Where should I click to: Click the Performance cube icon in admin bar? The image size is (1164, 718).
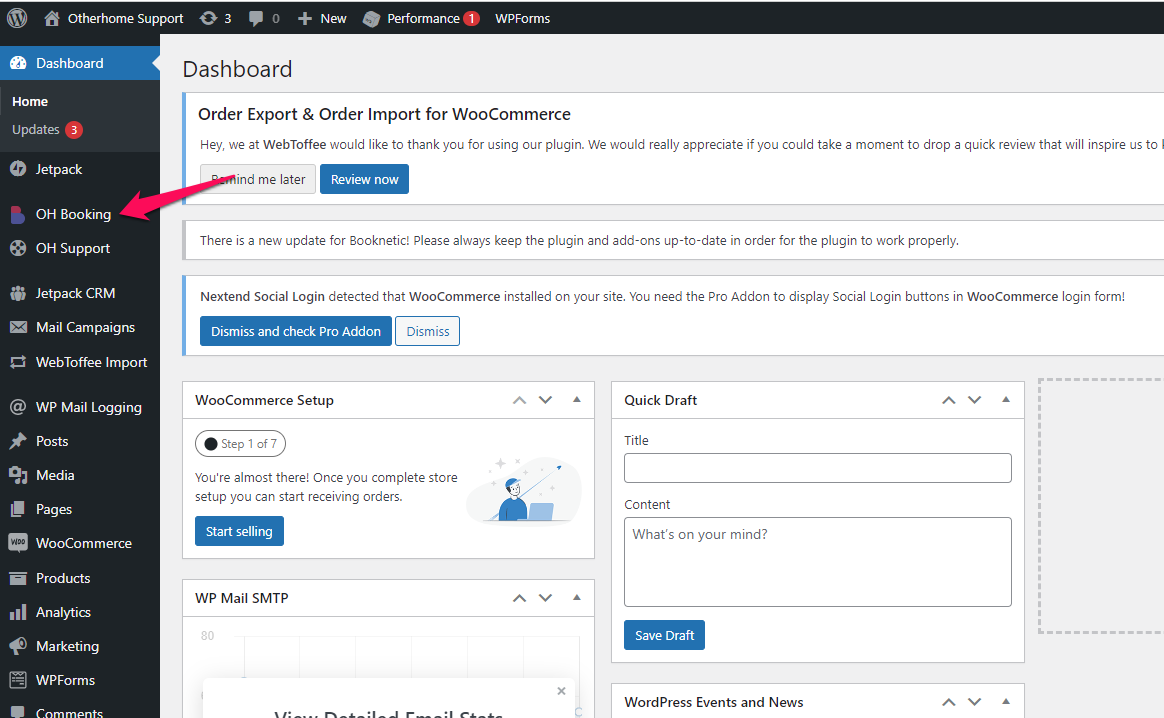coord(371,19)
